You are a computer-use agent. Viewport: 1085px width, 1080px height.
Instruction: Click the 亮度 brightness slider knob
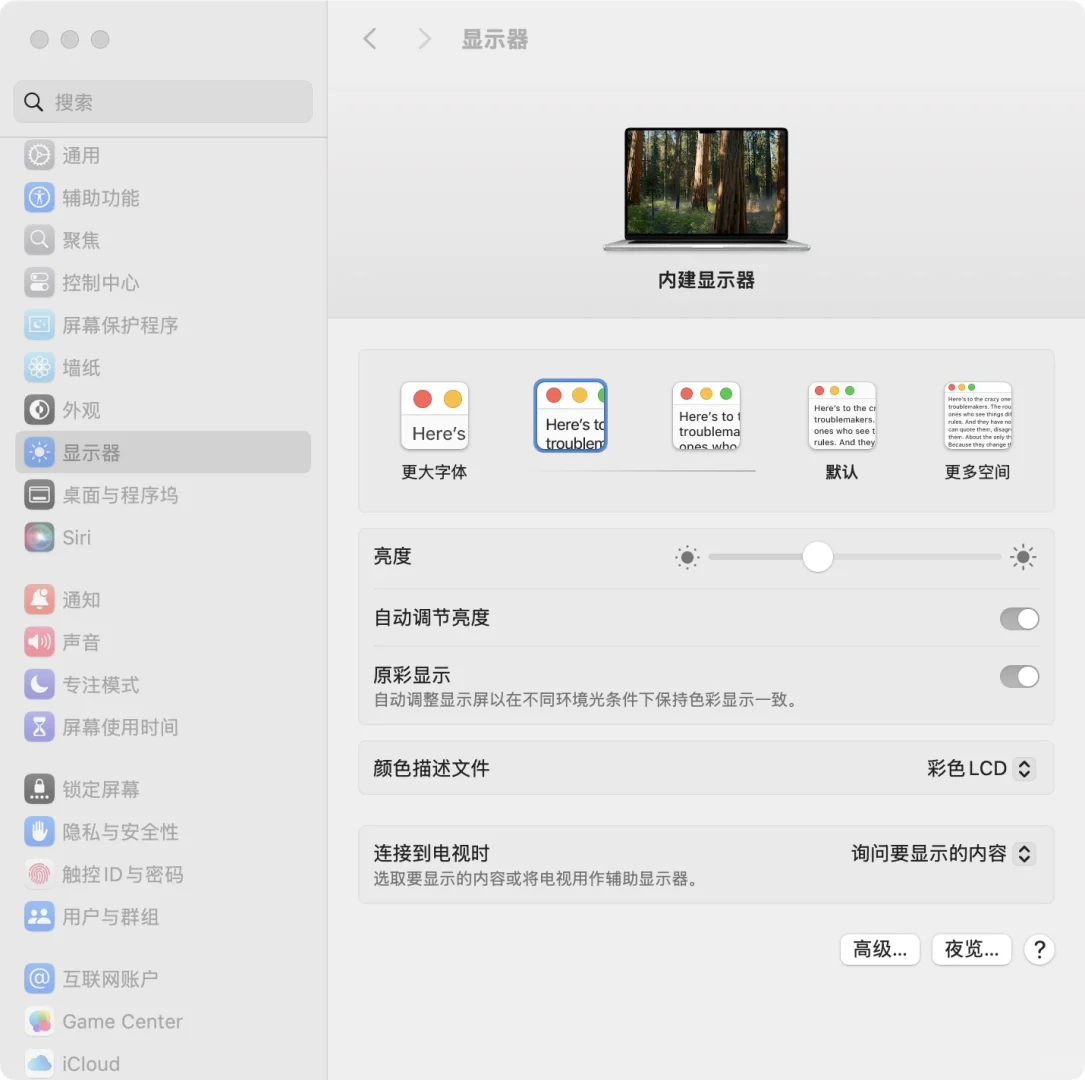click(x=817, y=557)
